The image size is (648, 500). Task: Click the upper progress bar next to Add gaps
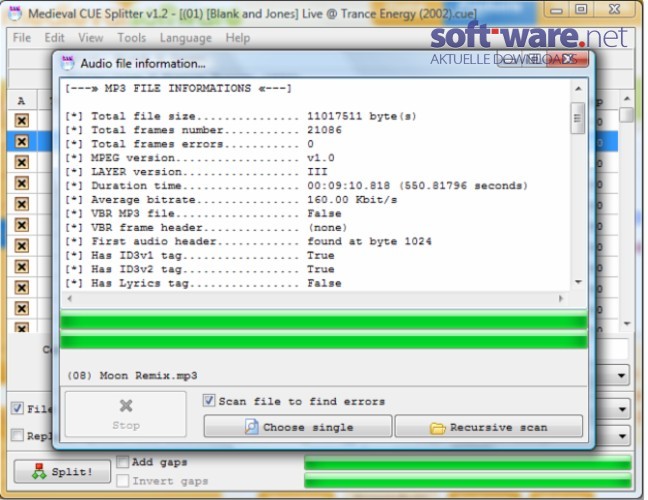pyautogui.click(x=468, y=462)
